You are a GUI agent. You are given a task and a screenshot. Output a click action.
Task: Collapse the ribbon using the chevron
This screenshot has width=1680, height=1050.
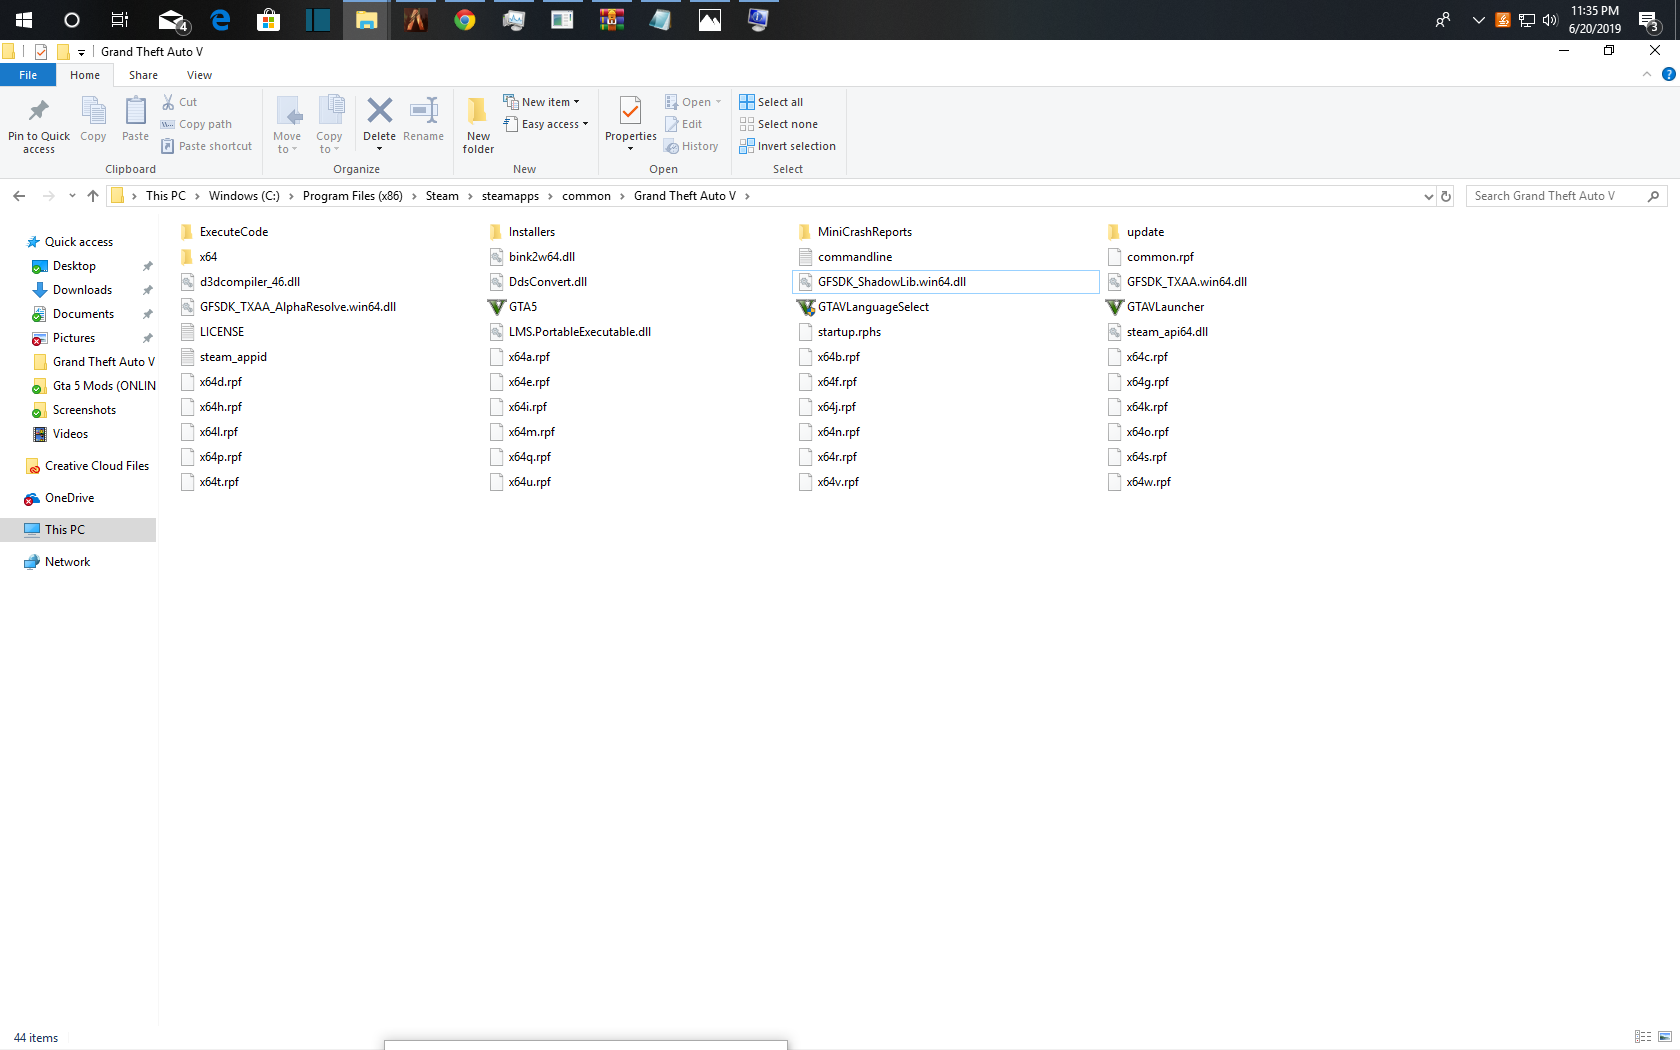[x=1646, y=74]
